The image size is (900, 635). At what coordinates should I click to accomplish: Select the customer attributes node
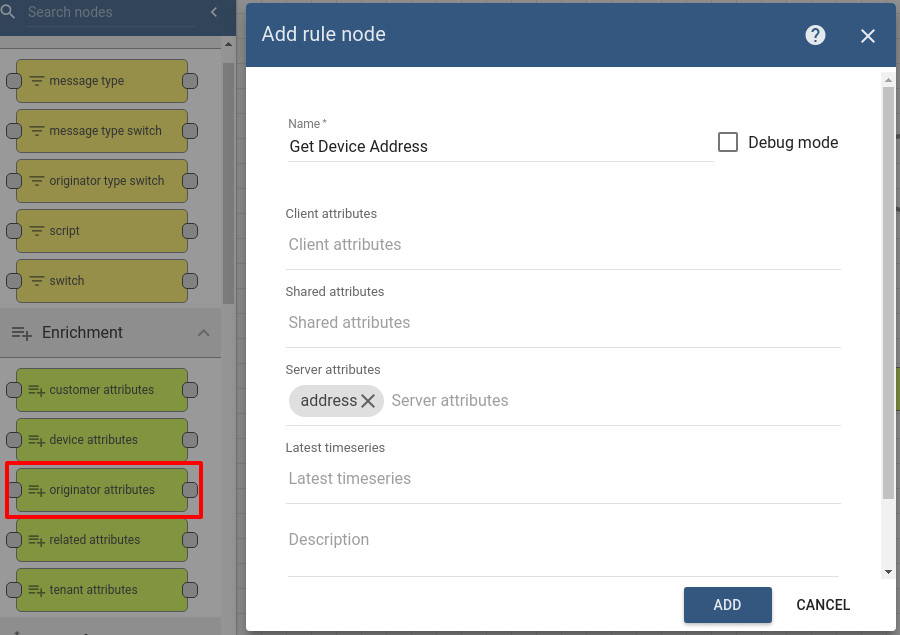pyautogui.click(x=102, y=390)
